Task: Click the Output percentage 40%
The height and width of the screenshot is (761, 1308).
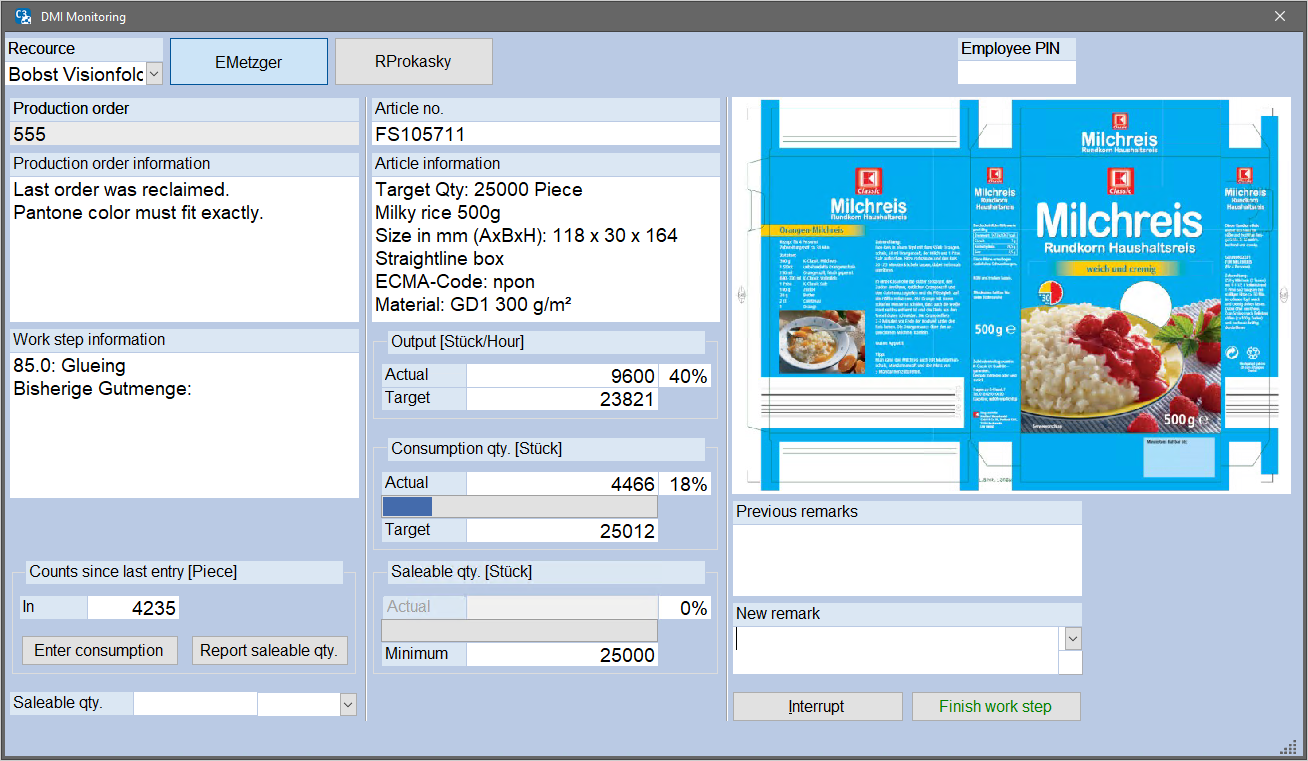Action: [686, 376]
